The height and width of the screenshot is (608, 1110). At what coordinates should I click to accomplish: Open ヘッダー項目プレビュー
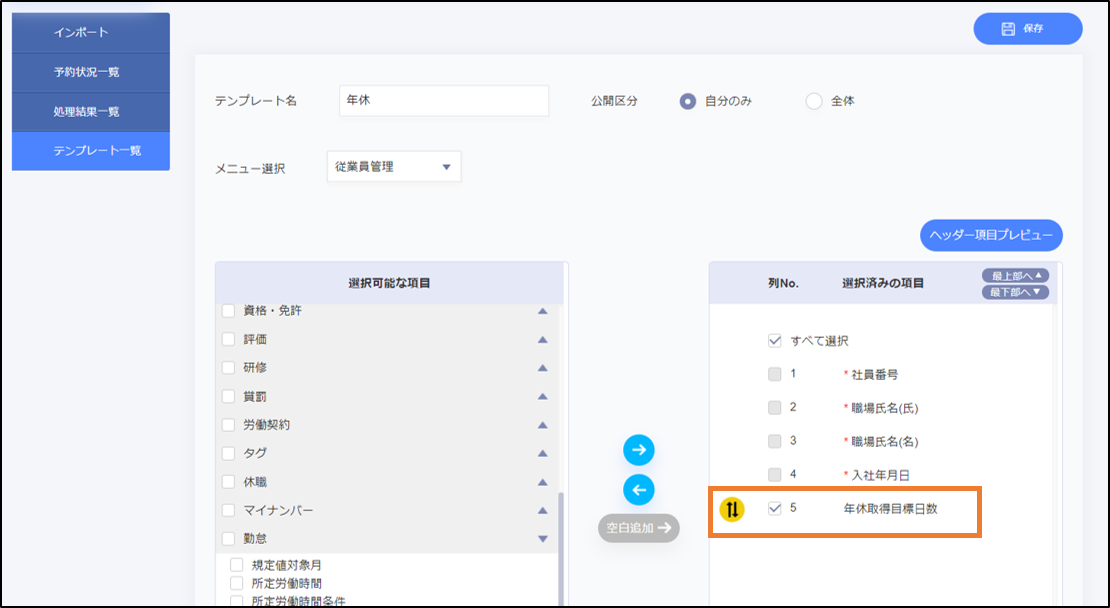pos(991,236)
